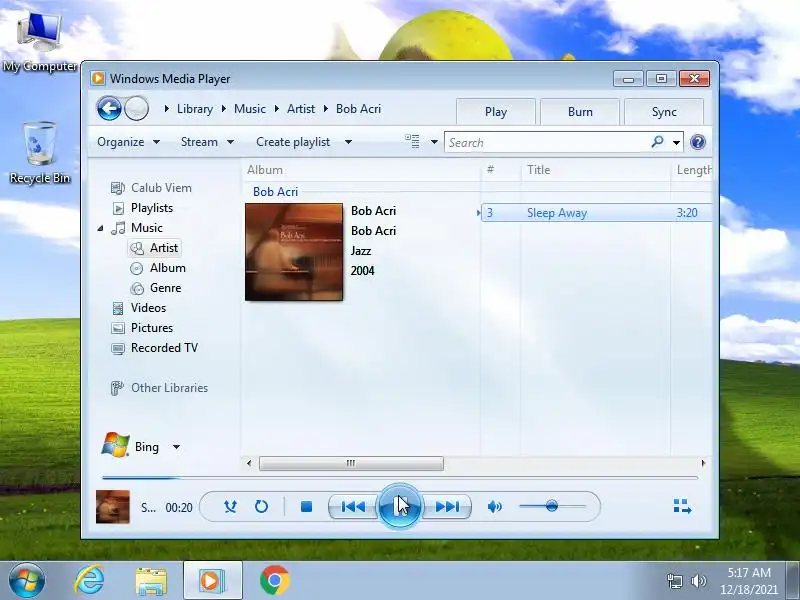Viewport: 800px width, 600px height.
Task: Open the Organize menu
Action: [x=129, y=142]
